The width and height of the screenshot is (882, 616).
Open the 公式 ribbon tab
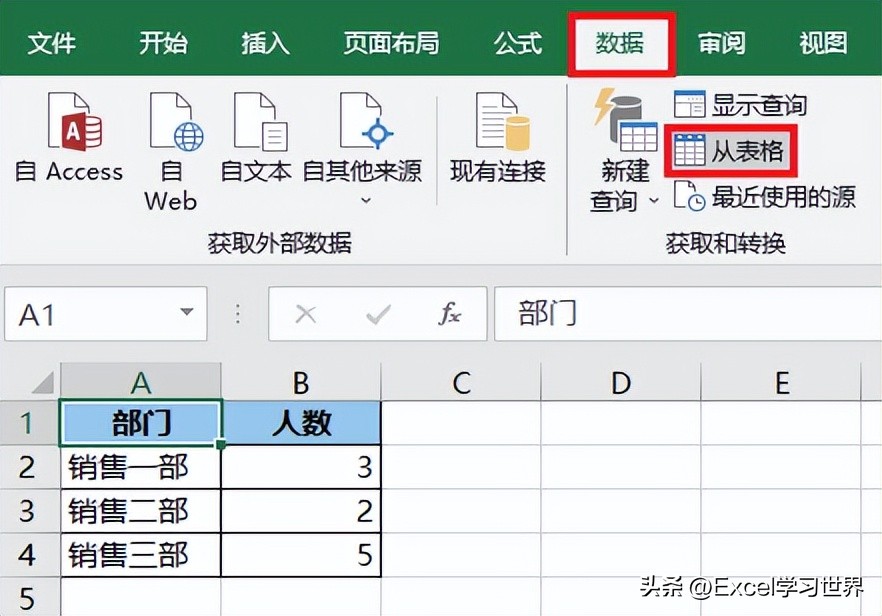click(x=518, y=43)
